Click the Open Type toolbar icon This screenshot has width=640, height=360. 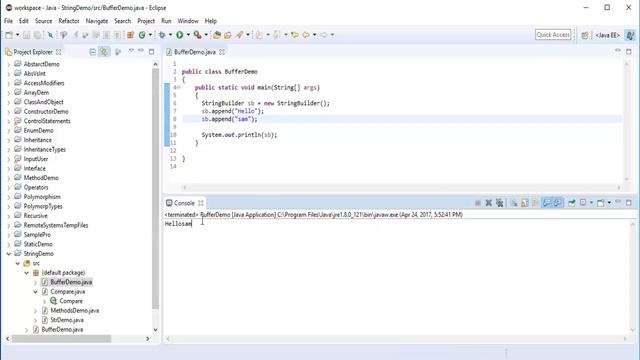(x=217, y=35)
